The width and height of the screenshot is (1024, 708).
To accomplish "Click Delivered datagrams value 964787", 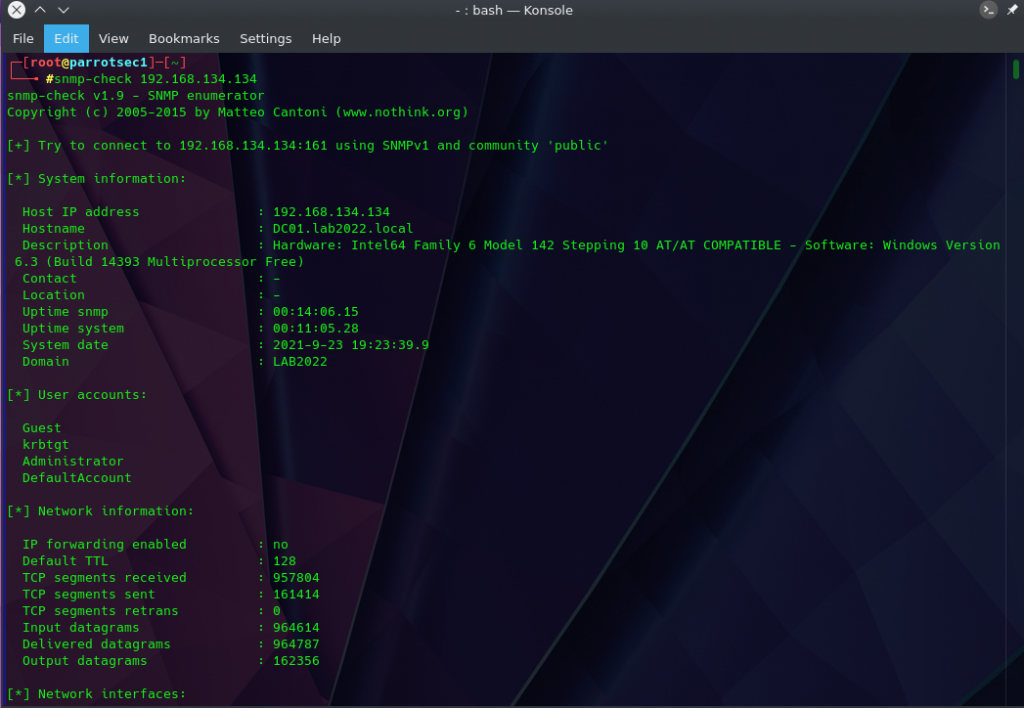I will pos(296,645).
